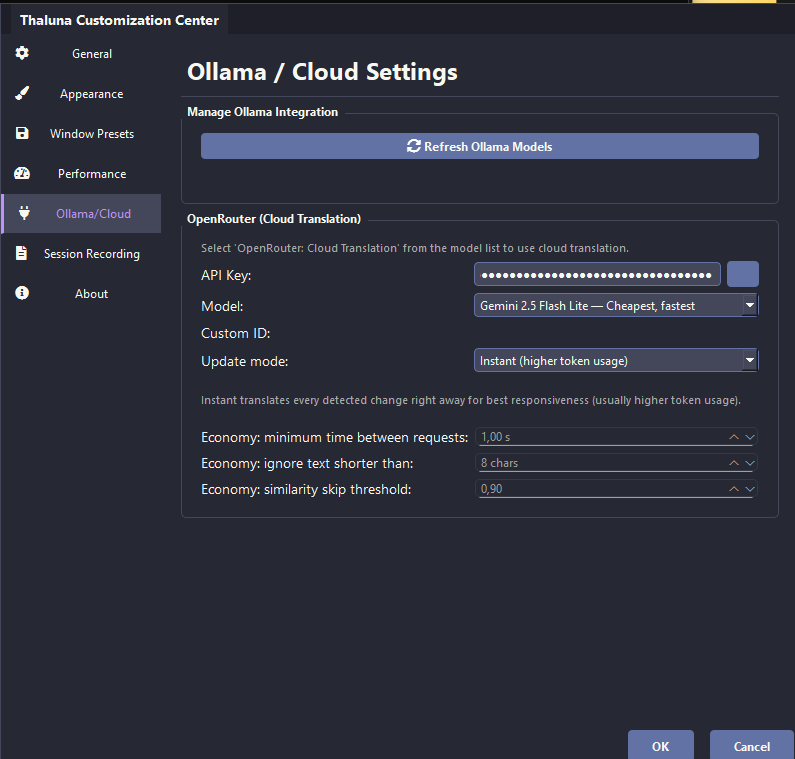Click the Performance gauge icon
This screenshot has height=759, width=795.
[22, 173]
